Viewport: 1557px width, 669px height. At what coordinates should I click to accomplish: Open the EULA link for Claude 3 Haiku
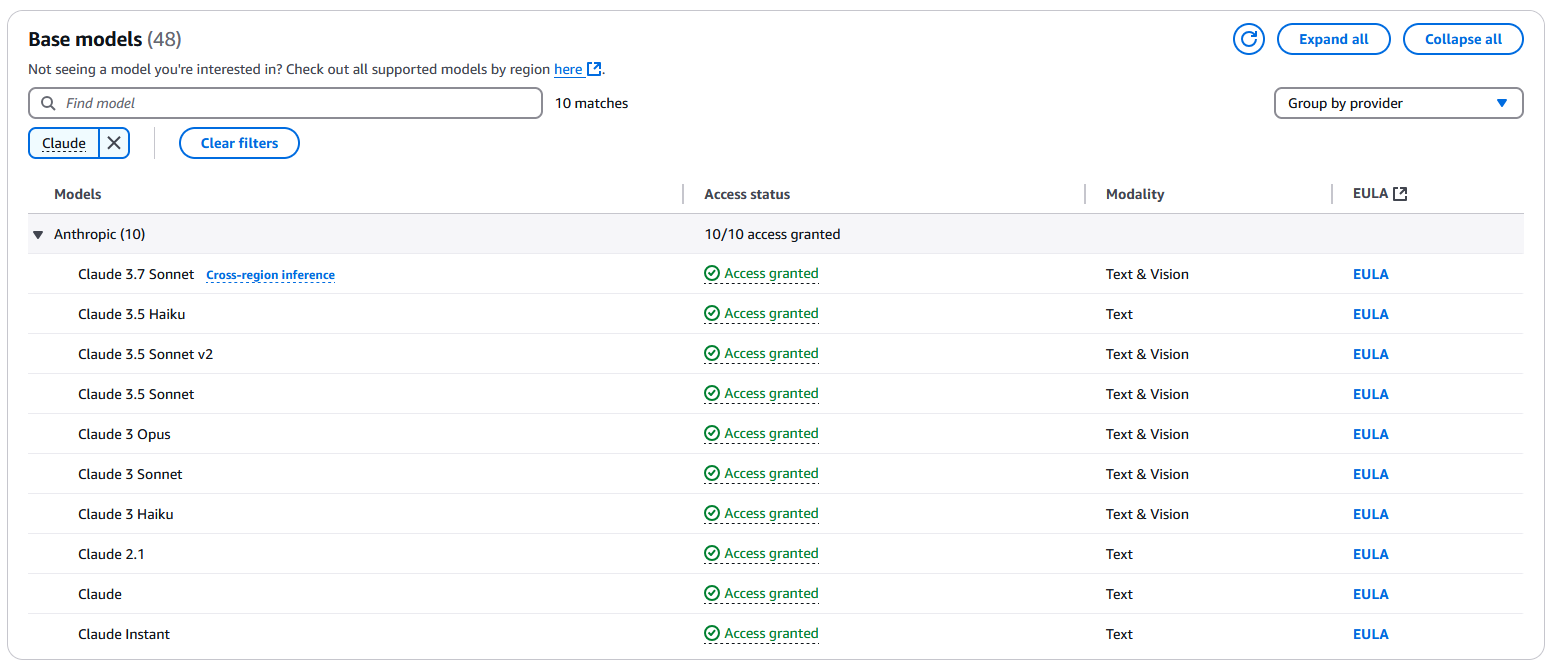(x=1370, y=514)
